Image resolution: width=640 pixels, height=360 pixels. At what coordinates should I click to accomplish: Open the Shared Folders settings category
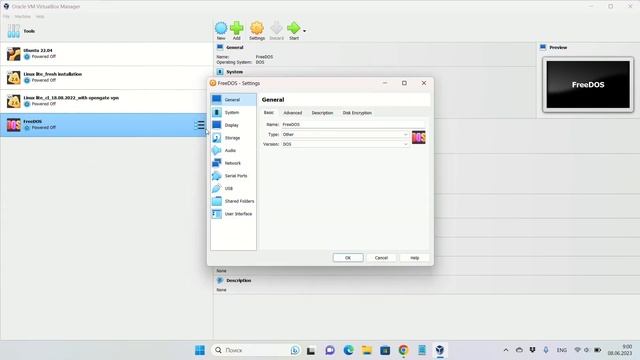pyautogui.click(x=233, y=201)
